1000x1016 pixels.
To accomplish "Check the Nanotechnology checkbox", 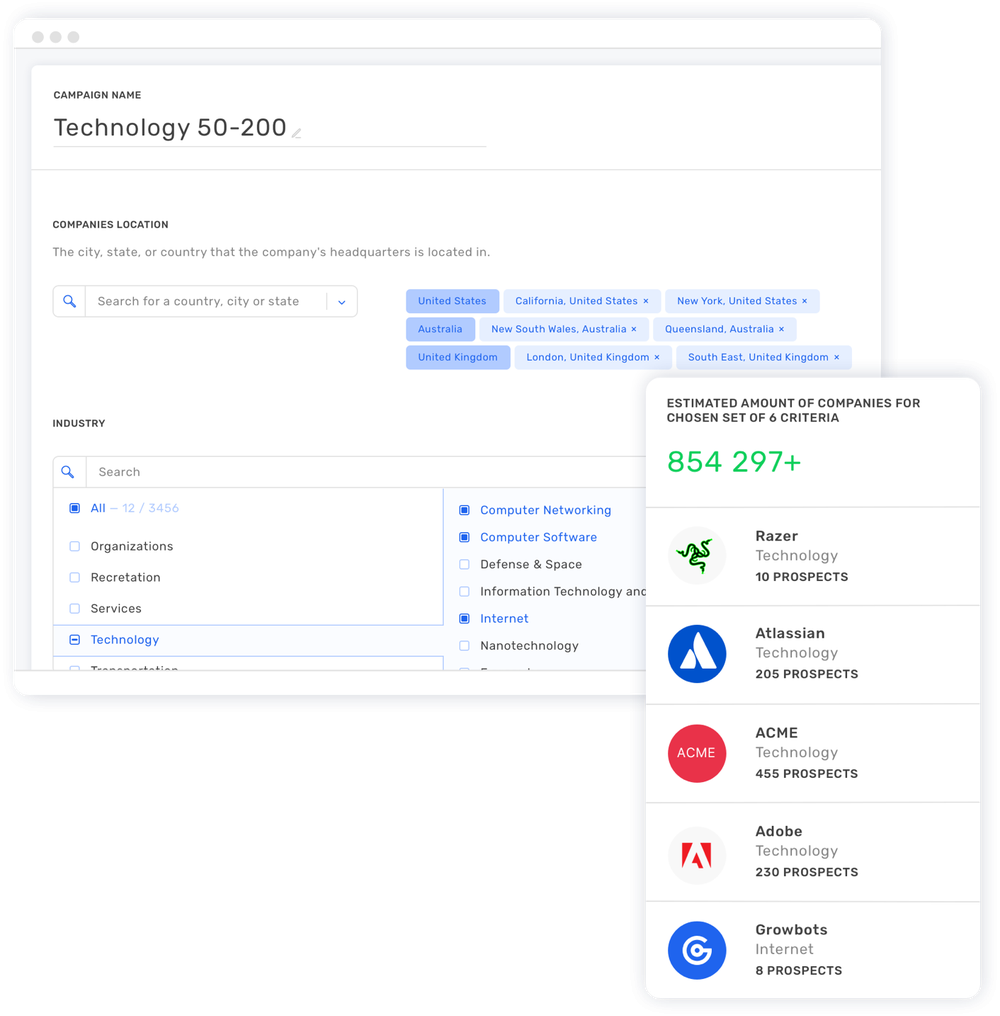I will coord(464,646).
